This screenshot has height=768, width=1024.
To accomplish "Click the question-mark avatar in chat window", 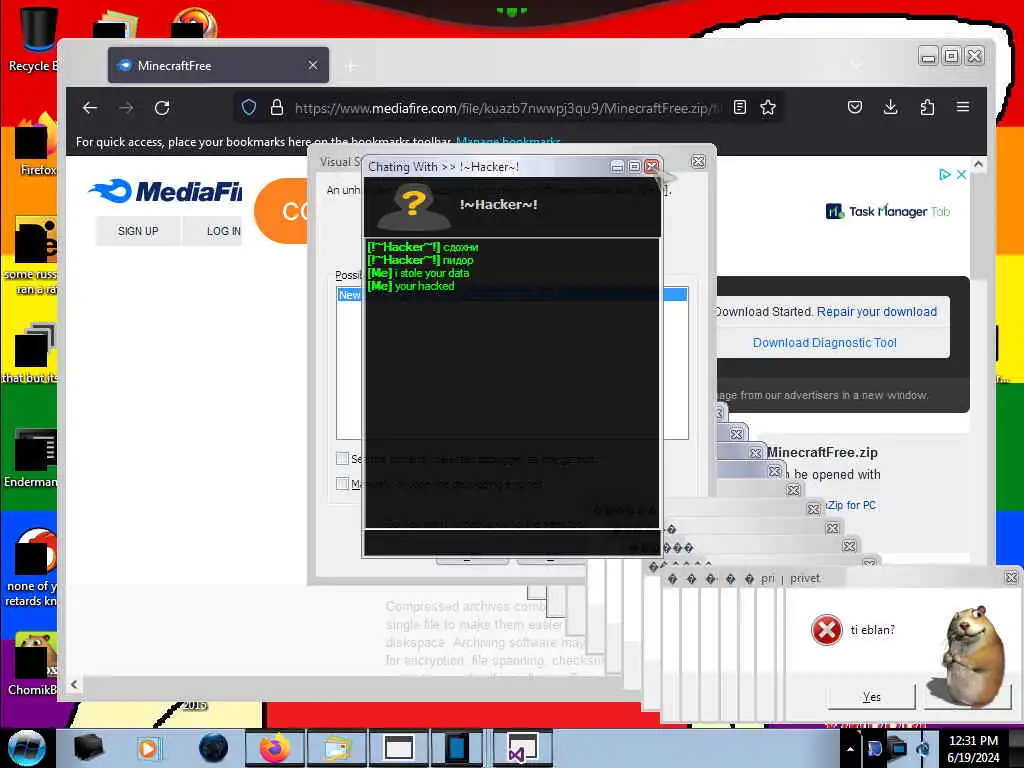I will click(413, 206).
